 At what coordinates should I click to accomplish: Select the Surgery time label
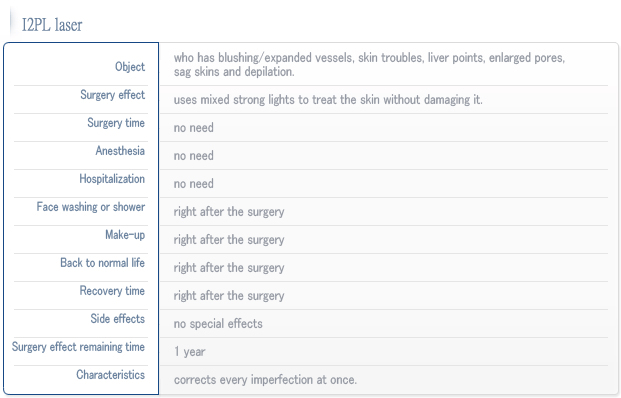coord(116,123)
